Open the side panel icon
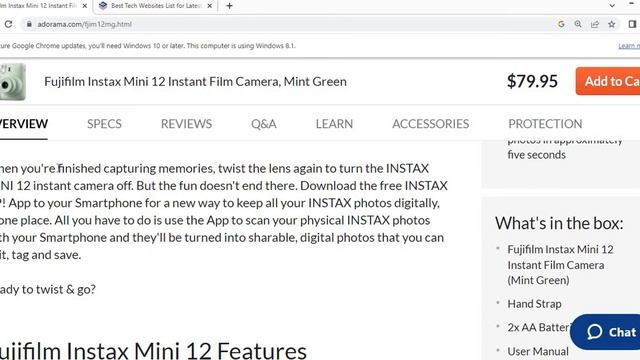Image resolution: width=640 pixels, height=360 pixels. pos(632,24)
